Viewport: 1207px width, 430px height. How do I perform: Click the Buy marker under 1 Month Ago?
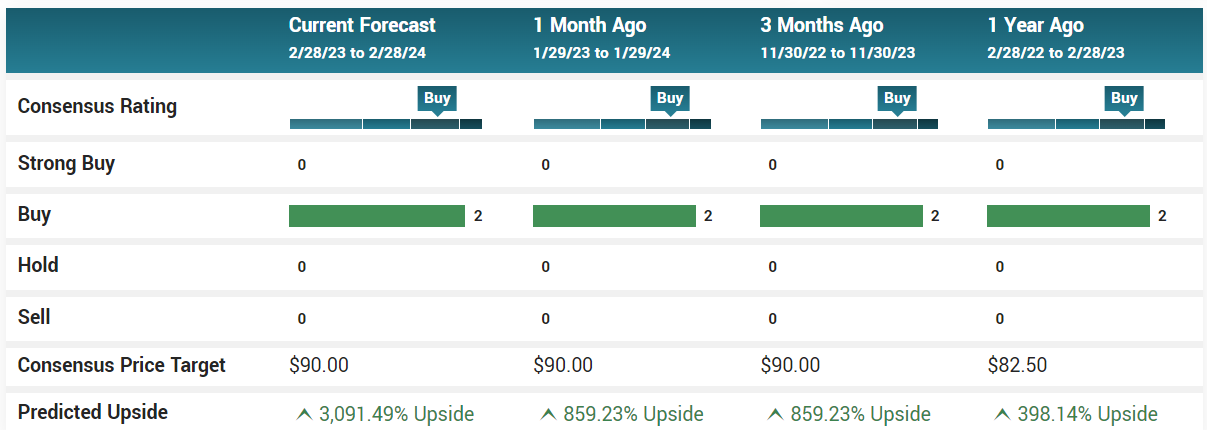(670, 99)
